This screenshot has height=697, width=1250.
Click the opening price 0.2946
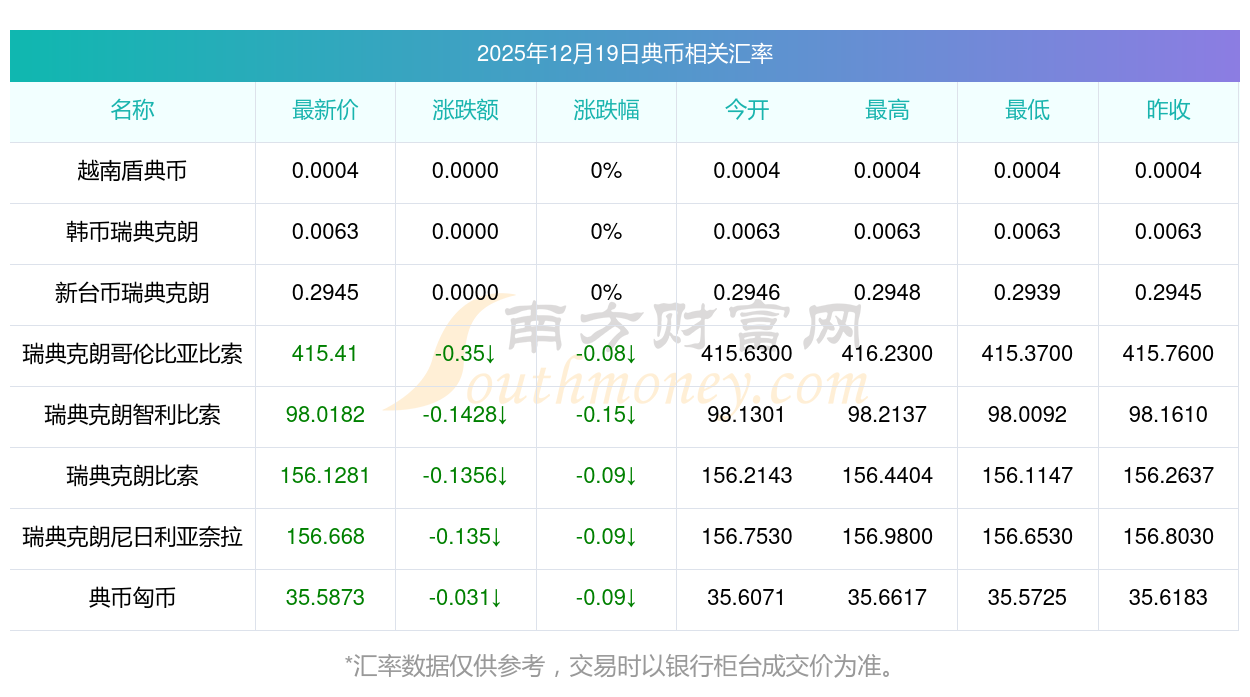pyautogui.click(x=747, y=293)
